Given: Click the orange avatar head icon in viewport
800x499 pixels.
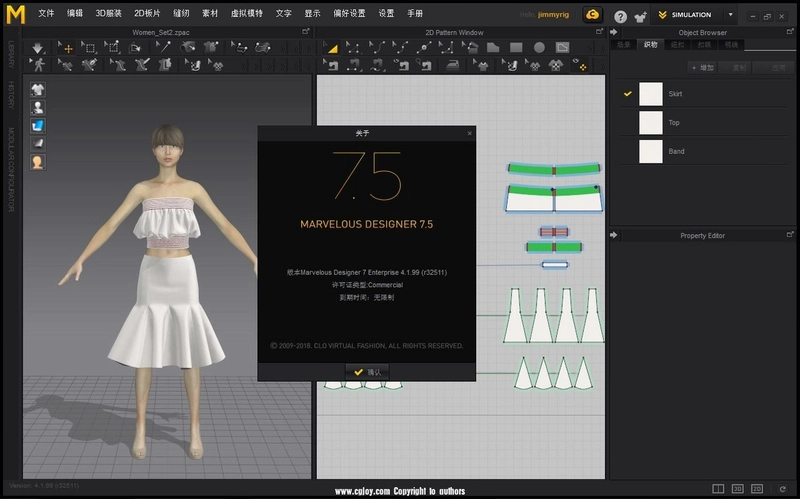Looking at the screenshot, I should 38,162.
